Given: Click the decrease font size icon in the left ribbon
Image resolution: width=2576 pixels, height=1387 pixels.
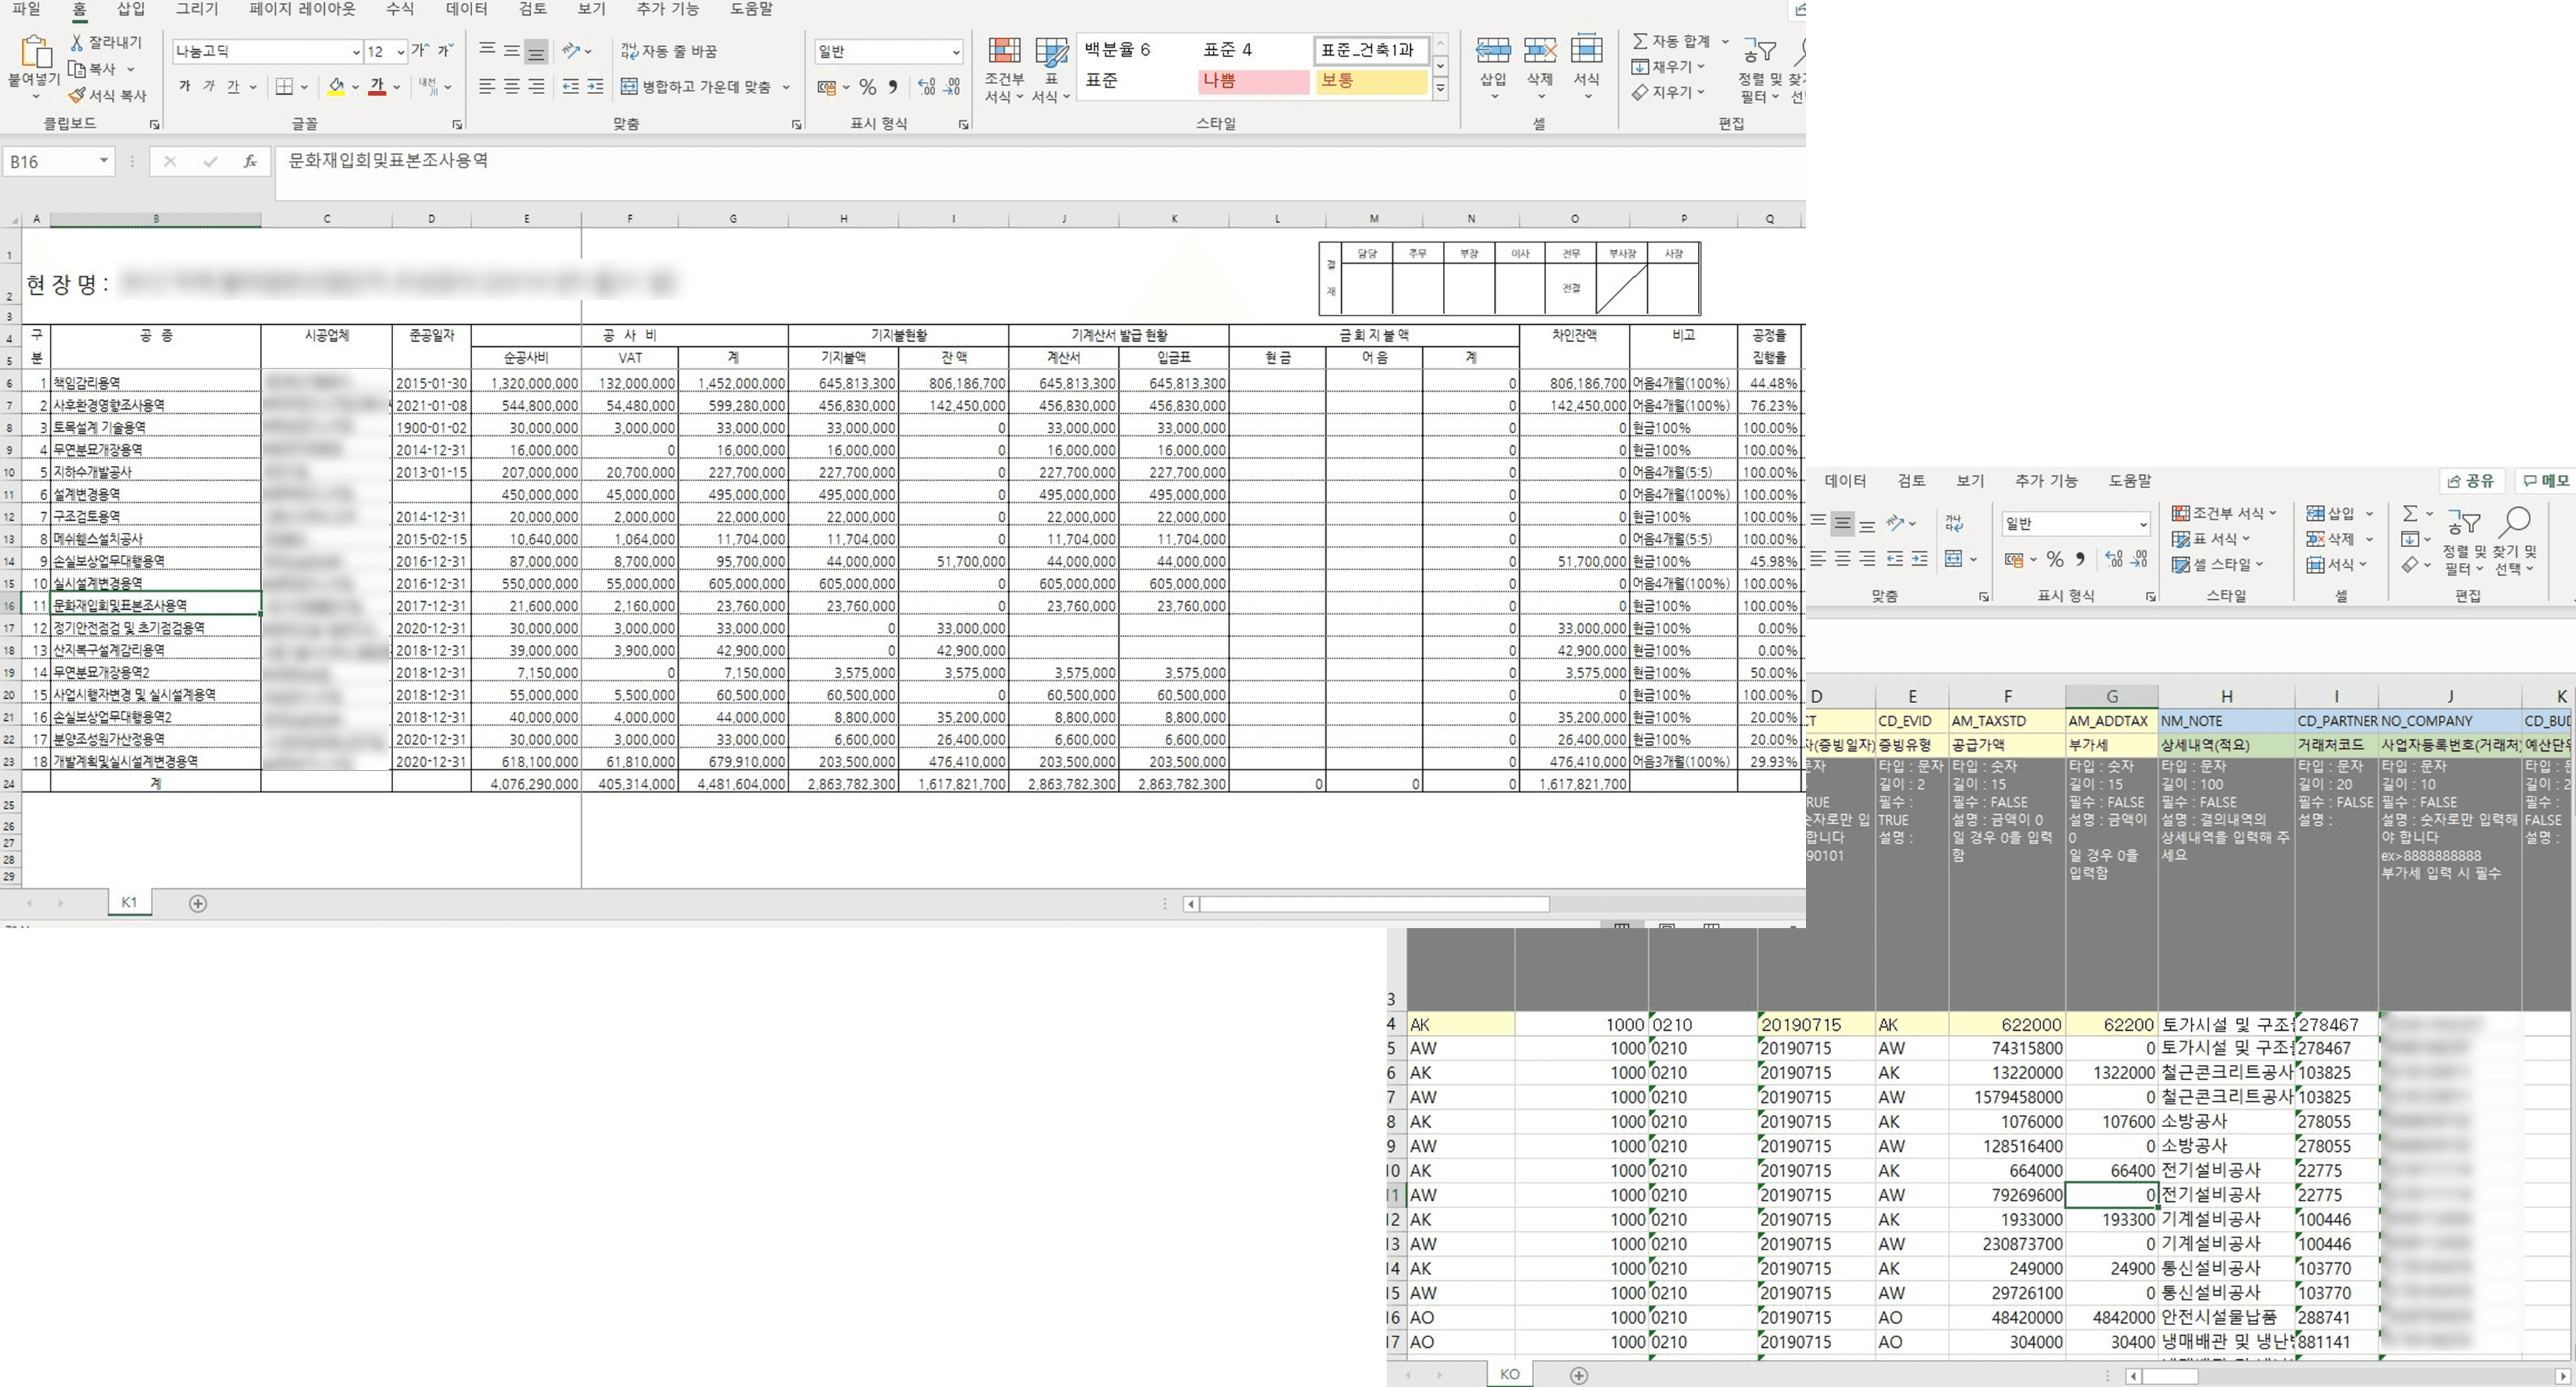Looking at the screenshot, I should tap(445, 50).
